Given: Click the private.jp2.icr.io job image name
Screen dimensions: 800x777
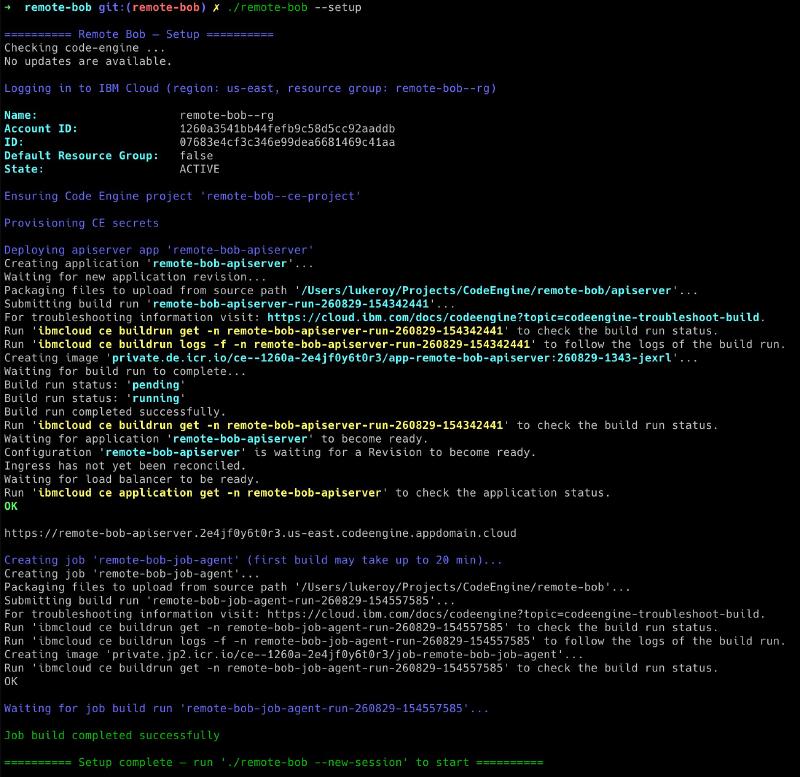Looking at the screenshot, I should coord(334,655).
